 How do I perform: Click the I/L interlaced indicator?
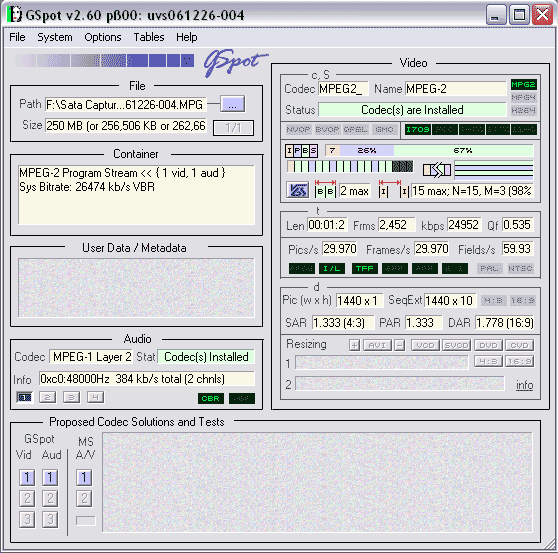332,268
